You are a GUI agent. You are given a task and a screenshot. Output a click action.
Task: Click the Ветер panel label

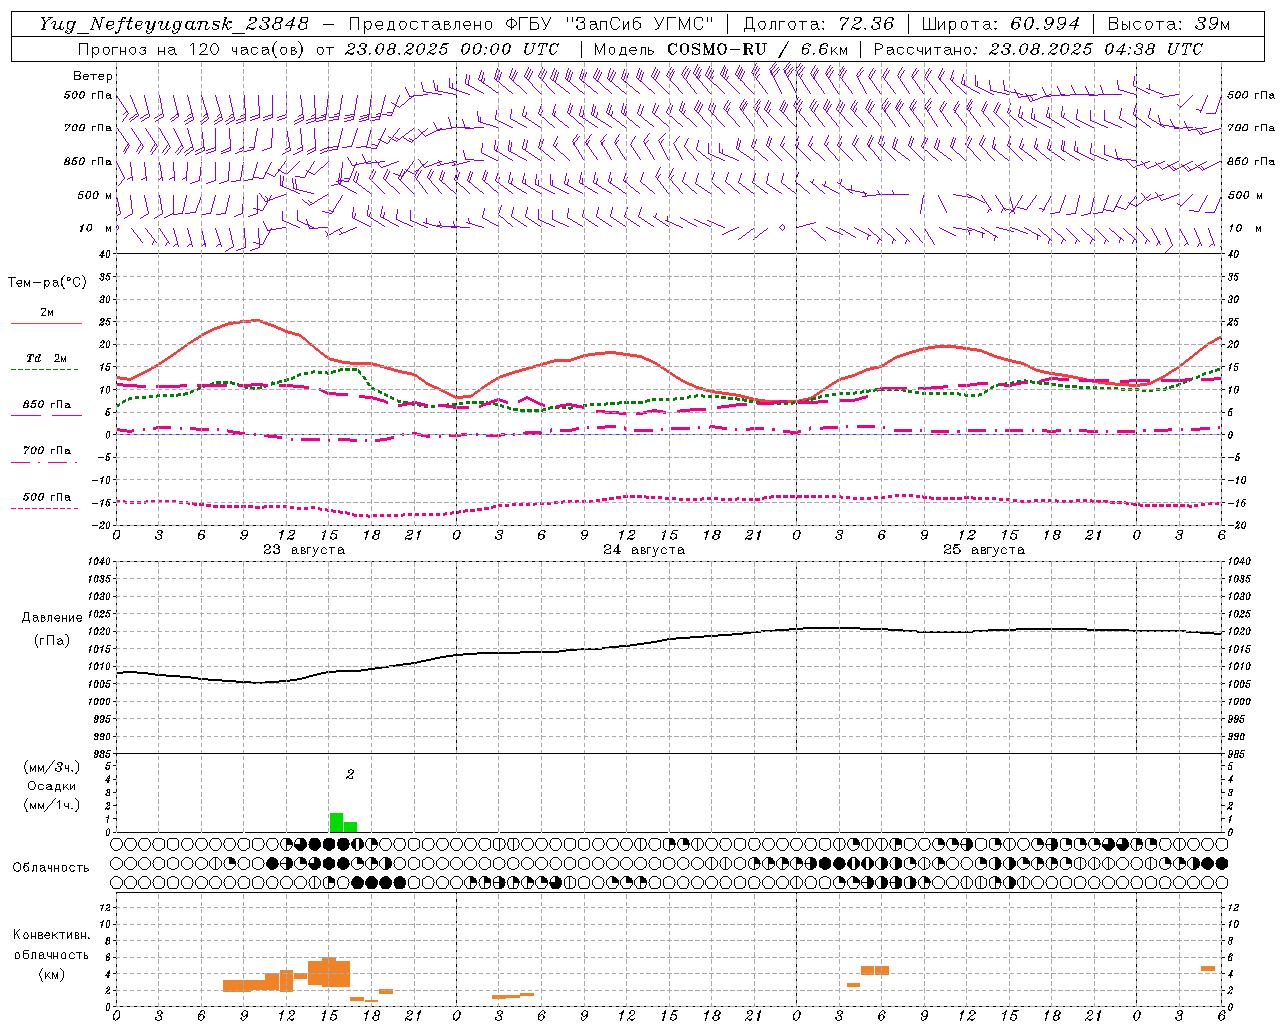(93, 76)
